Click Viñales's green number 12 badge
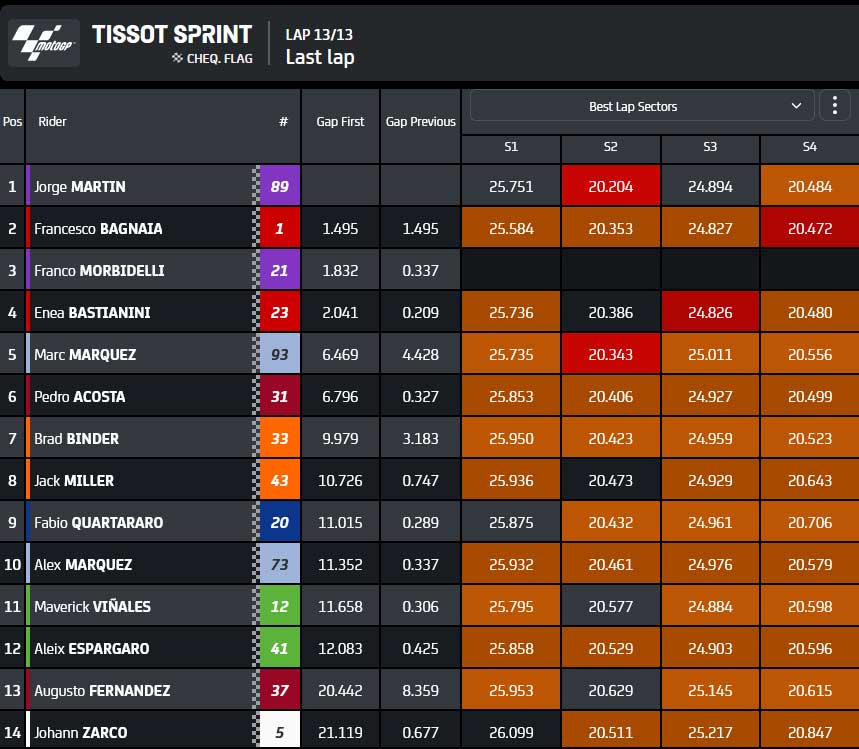The height and width of the screenshot is (749, 859). [x=279, y=607]
